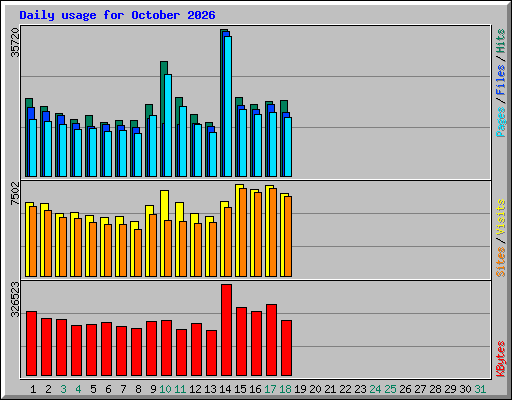512x400 pixels.
Task: Click green weekend day label 10
Action: 165,389
